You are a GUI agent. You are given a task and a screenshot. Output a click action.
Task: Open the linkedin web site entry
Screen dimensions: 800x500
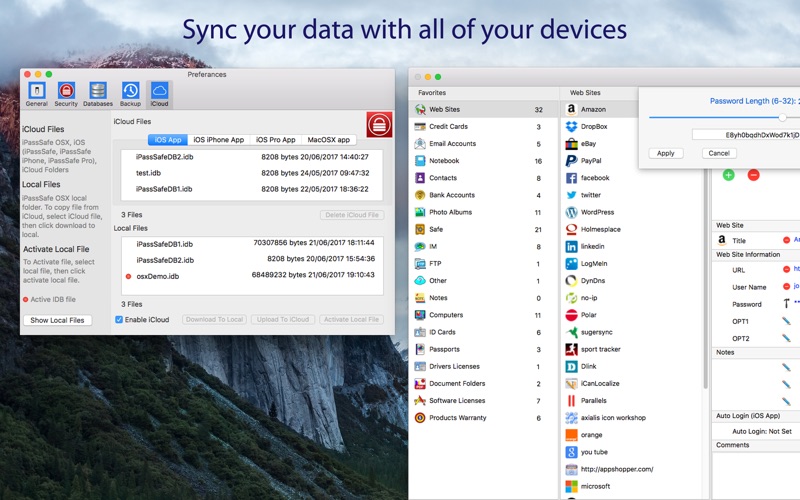pyautogui.click(x=632, y=246)
